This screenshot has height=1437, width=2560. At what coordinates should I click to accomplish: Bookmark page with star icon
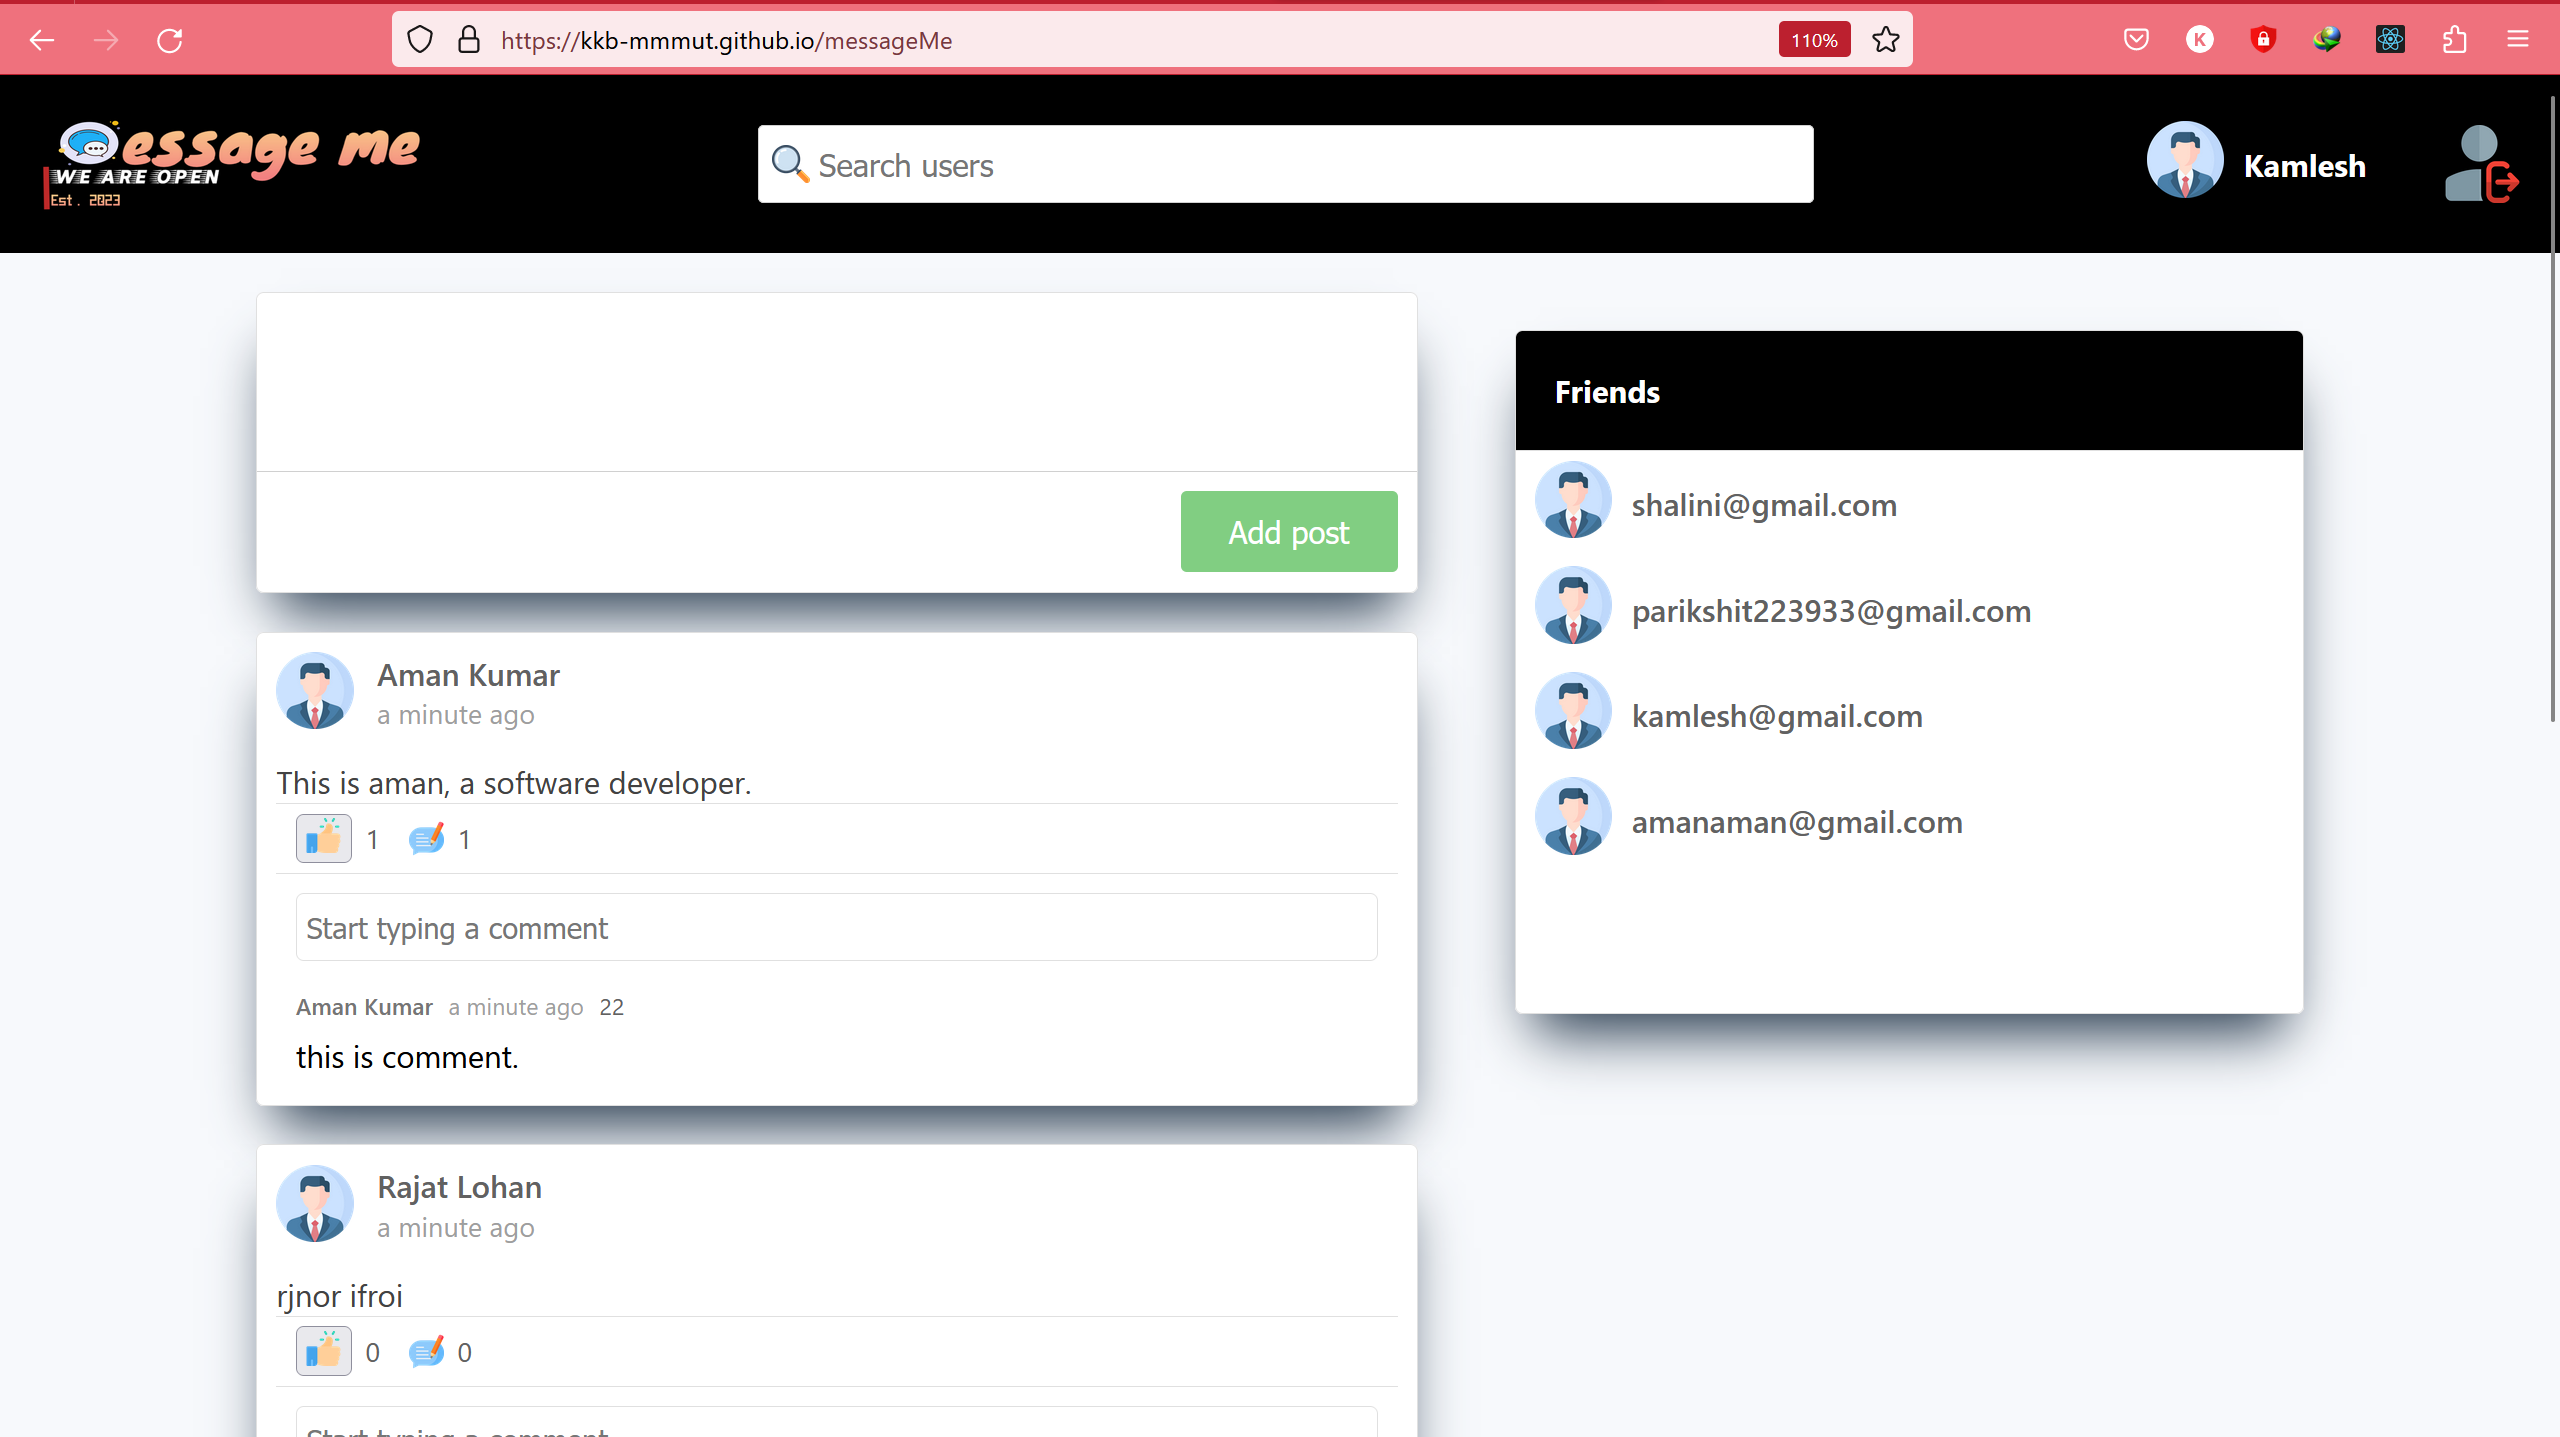[1885, 40]
